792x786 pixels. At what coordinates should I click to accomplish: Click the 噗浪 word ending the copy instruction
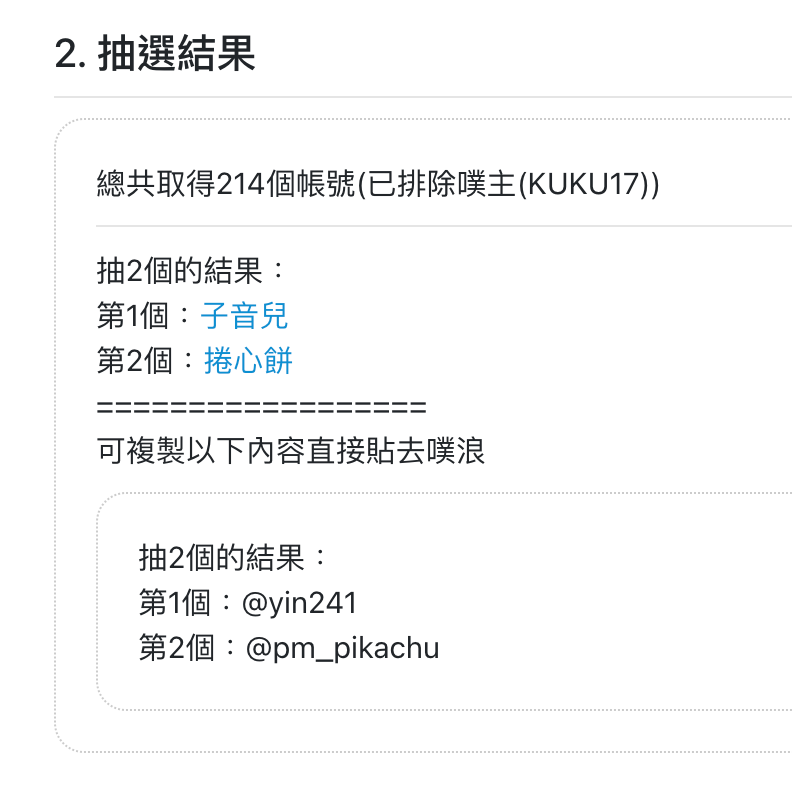[456, 451]
